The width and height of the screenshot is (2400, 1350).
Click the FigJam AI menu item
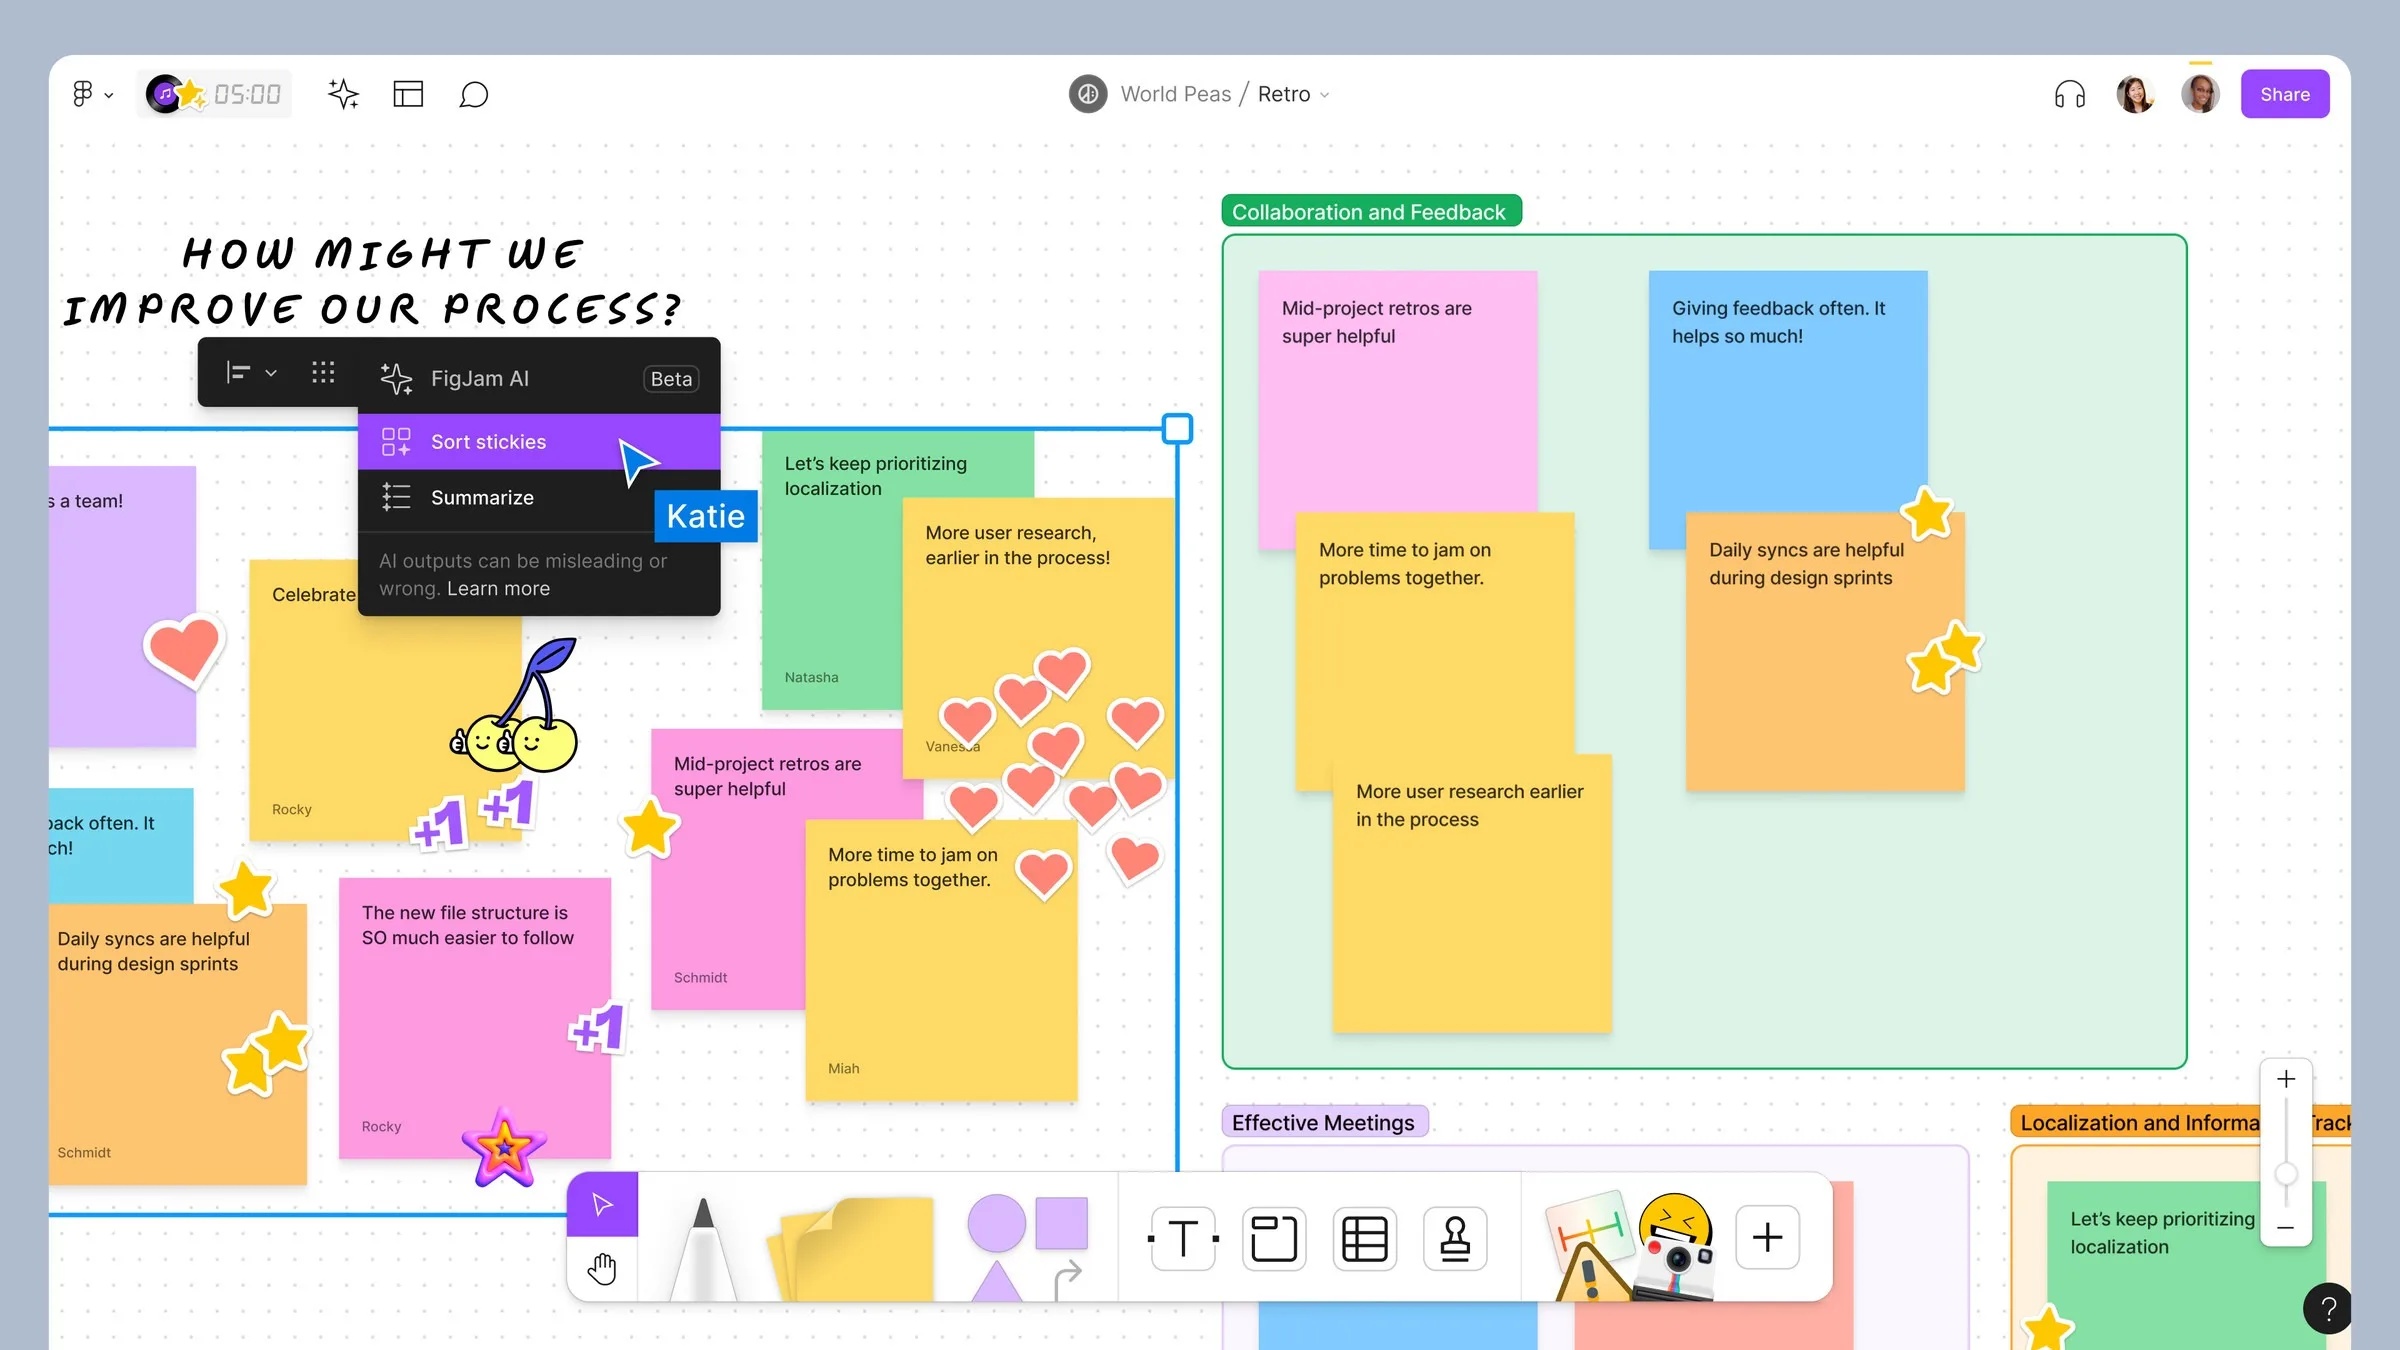click(x=478, y=377)
